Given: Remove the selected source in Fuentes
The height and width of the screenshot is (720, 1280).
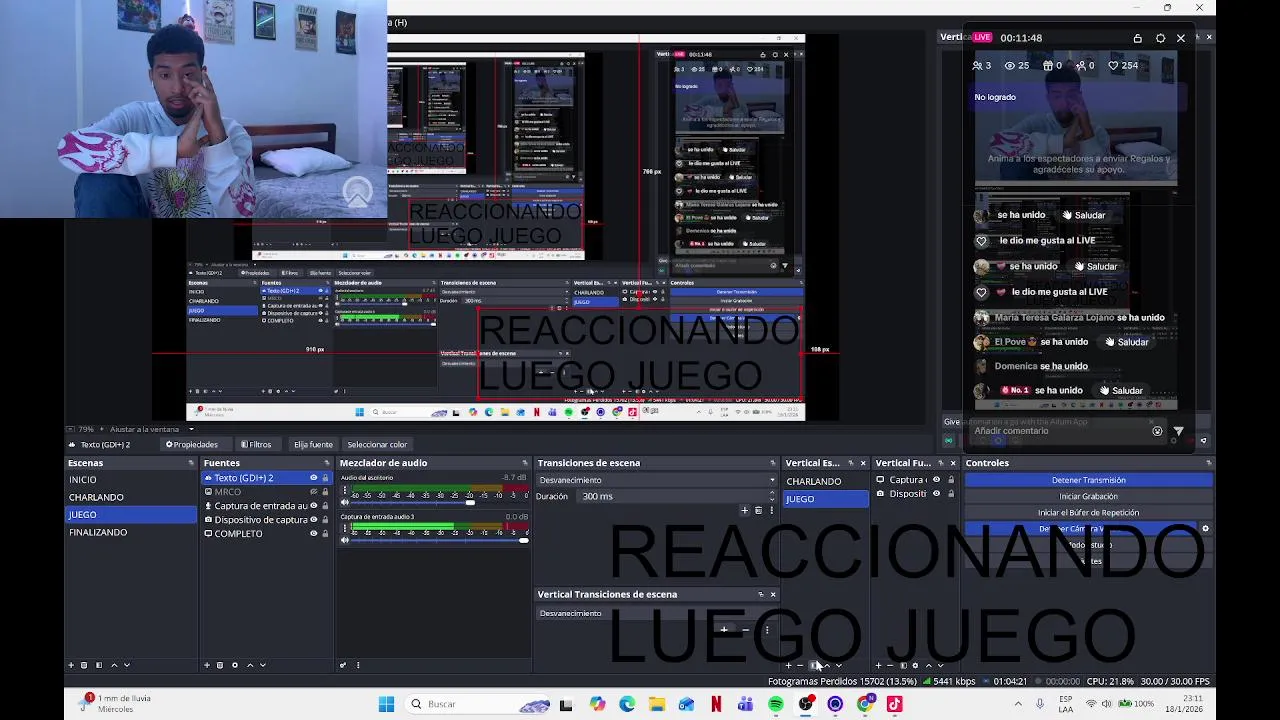Looking at the screenshot, I should pos(220,665).
